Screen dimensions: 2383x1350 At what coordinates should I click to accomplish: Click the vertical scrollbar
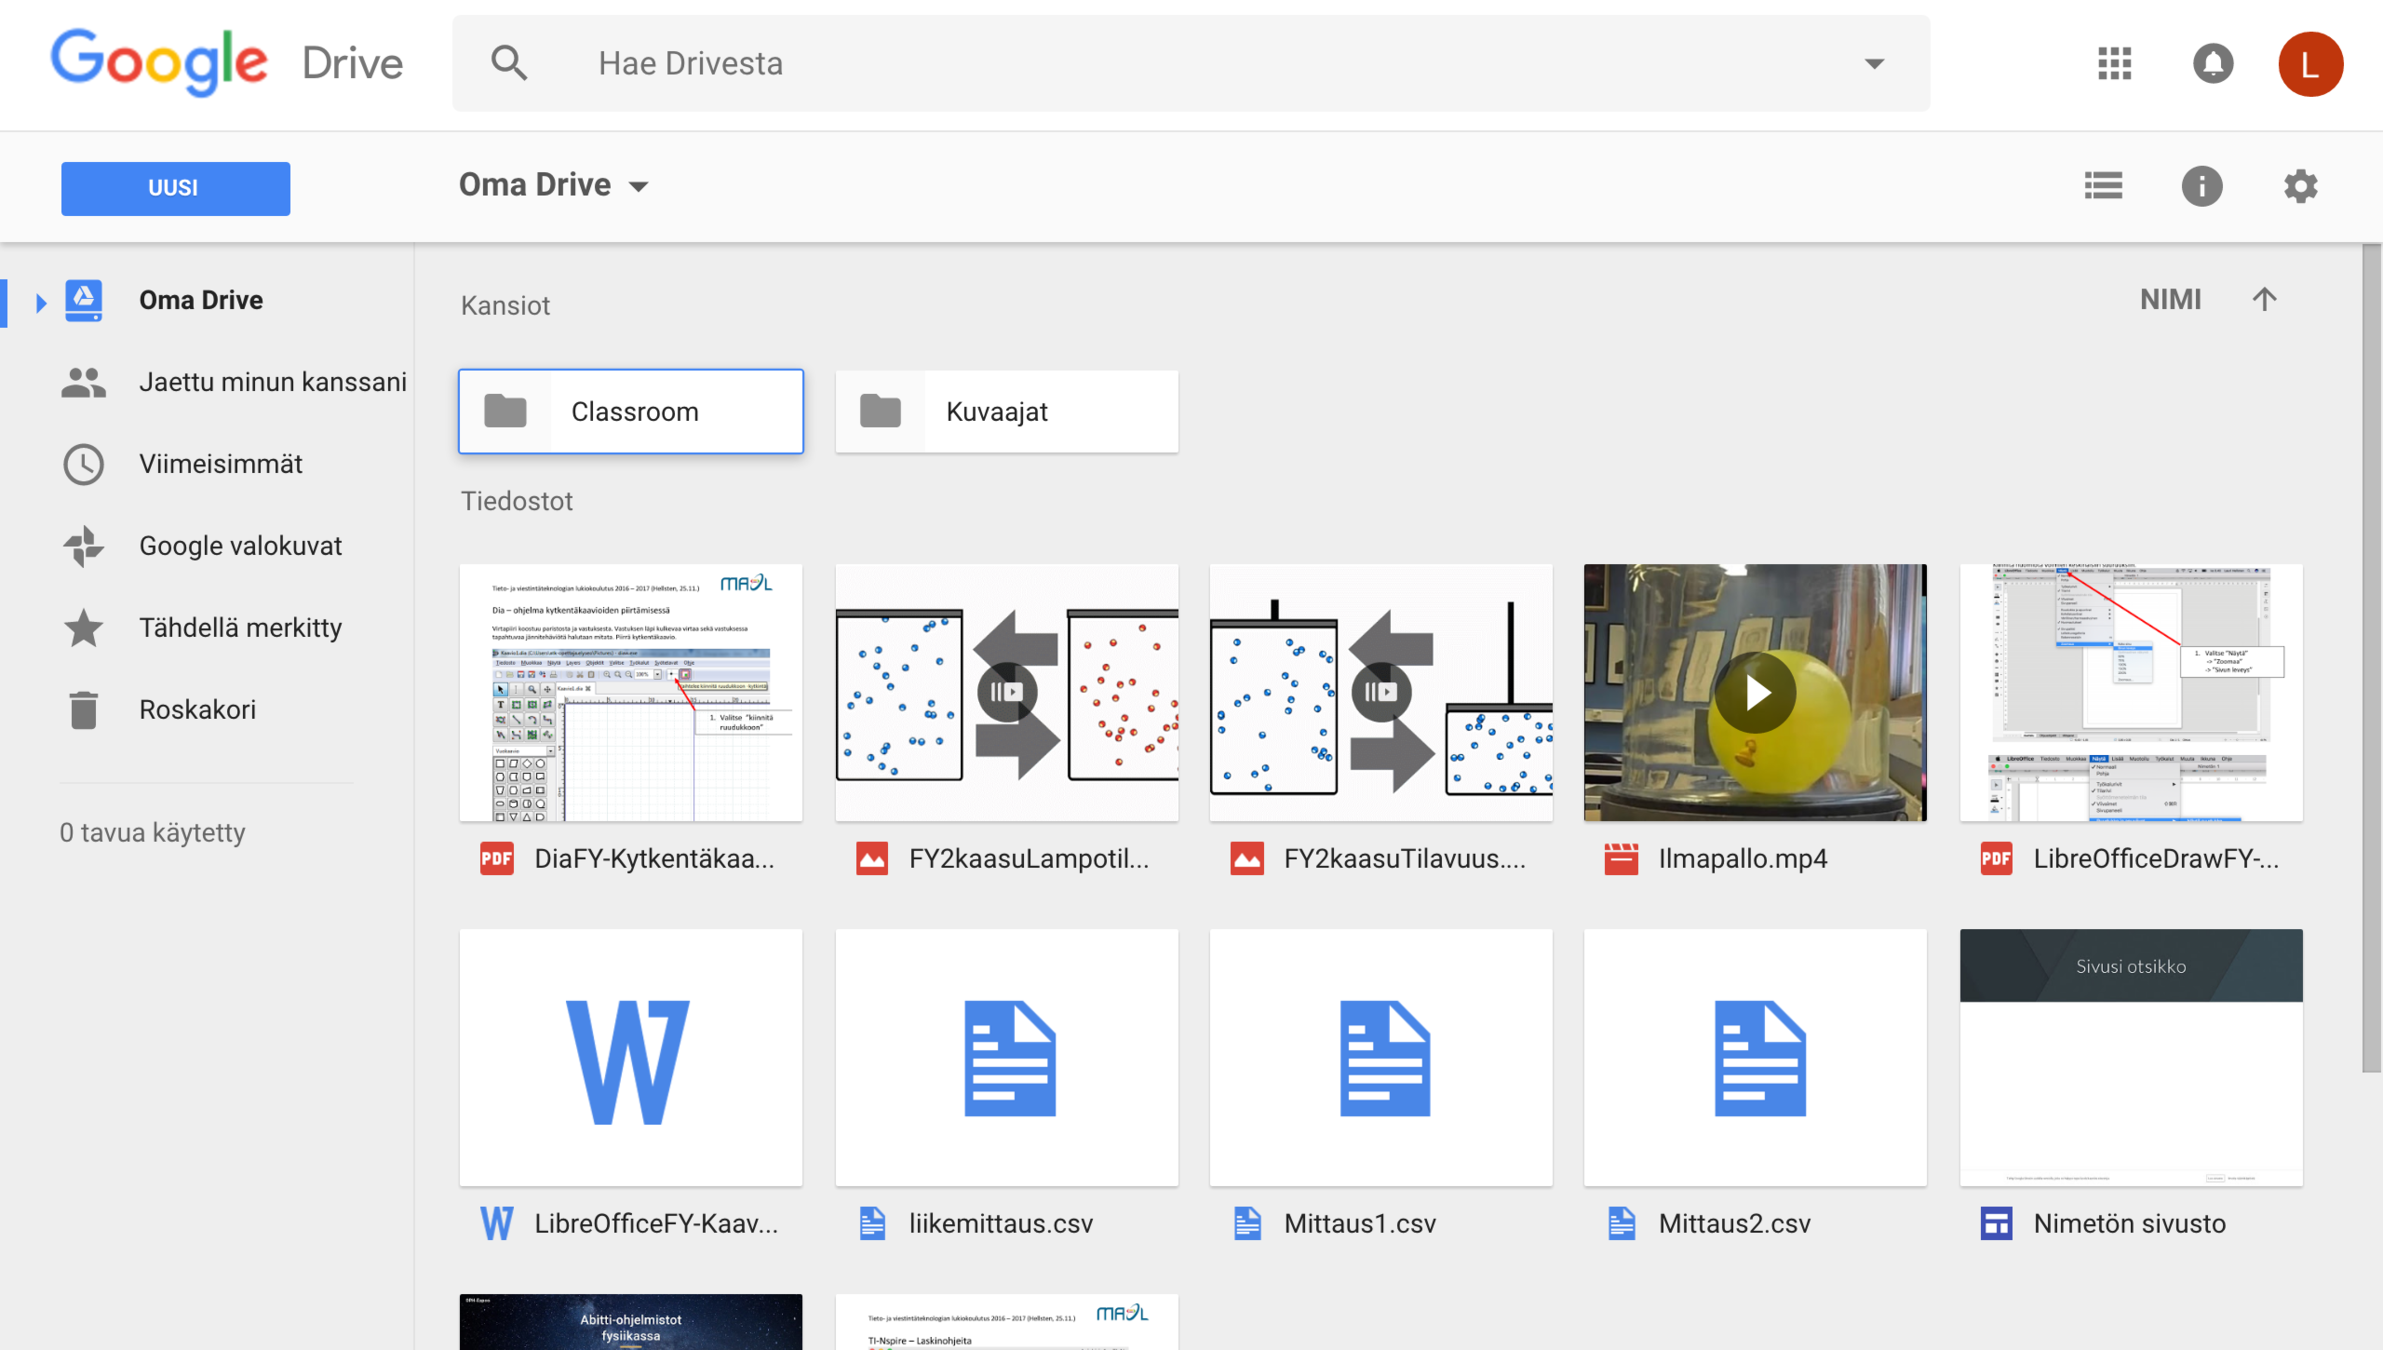click(x=2371, y=660)
